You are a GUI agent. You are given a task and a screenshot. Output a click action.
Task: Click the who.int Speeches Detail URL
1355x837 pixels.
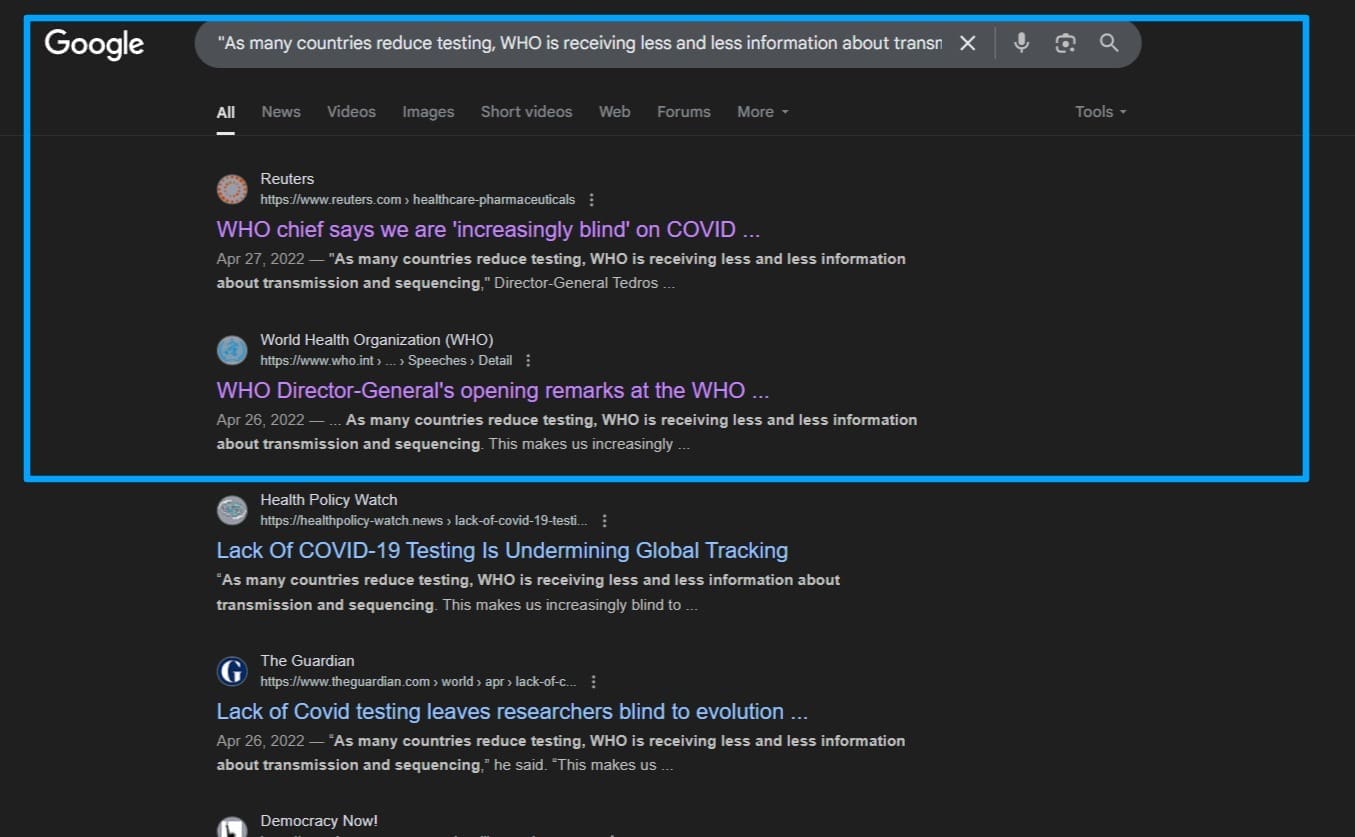pyautogui.click(x=386, y=361)
